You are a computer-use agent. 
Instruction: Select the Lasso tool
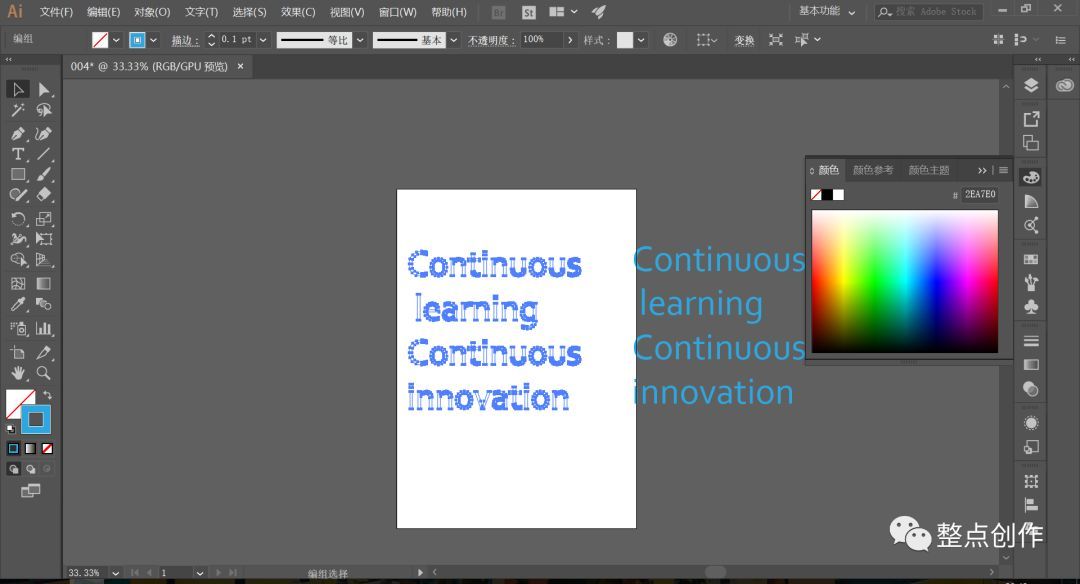click(44, 110)
